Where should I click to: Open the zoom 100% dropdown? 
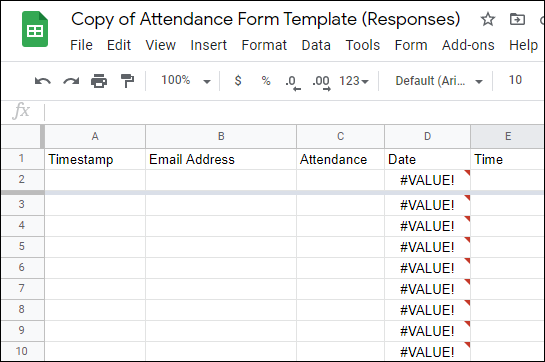click(x=186, y=81)
